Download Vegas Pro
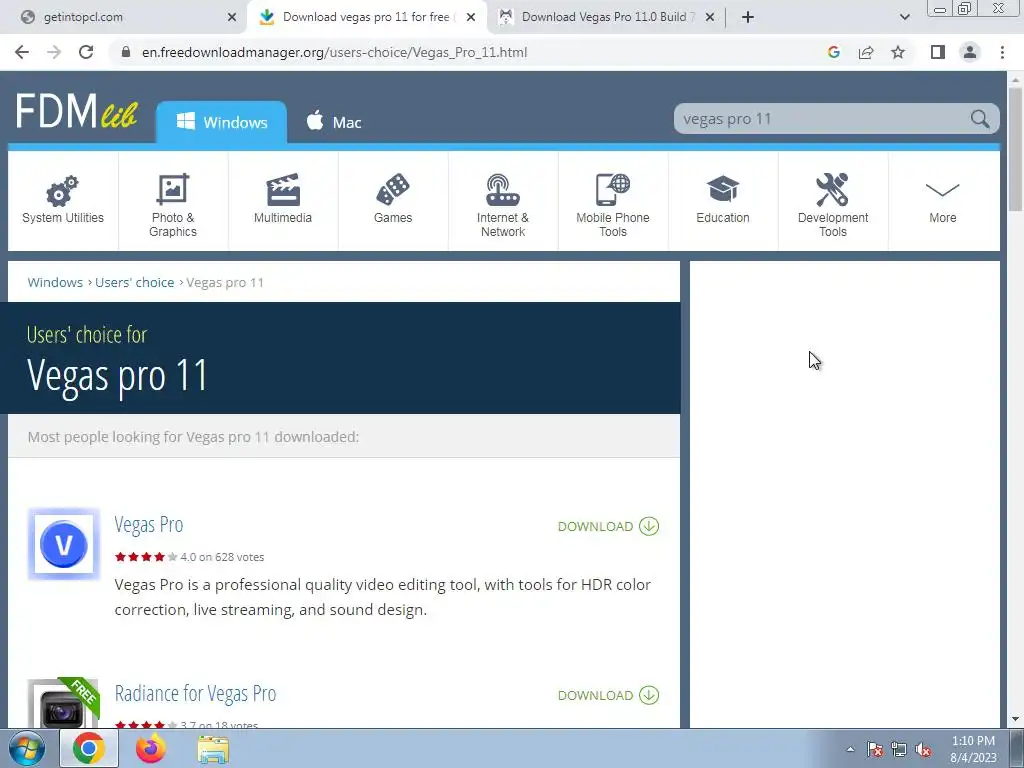Image resolution: width=1024 pixels, height=768 pixels. pos(608,526)
